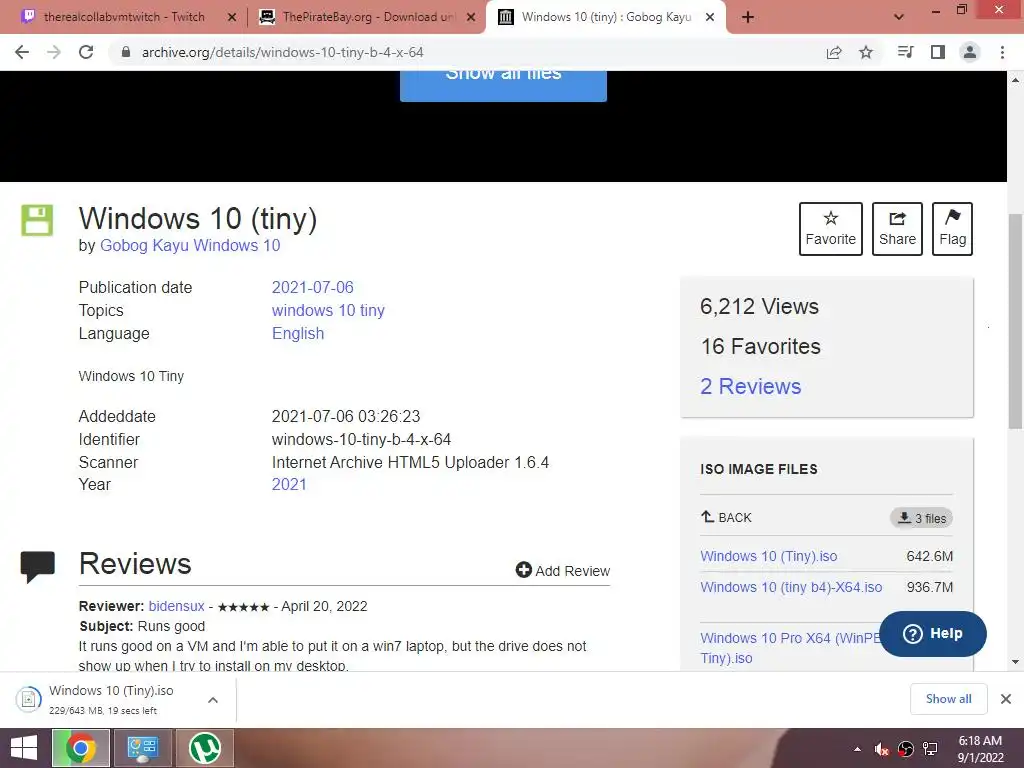The height and width of the screenshot is (768, 1024).
Task: Open the Control Panel taskbar icon
Action: pyautogui.click(x=143, y=748)
